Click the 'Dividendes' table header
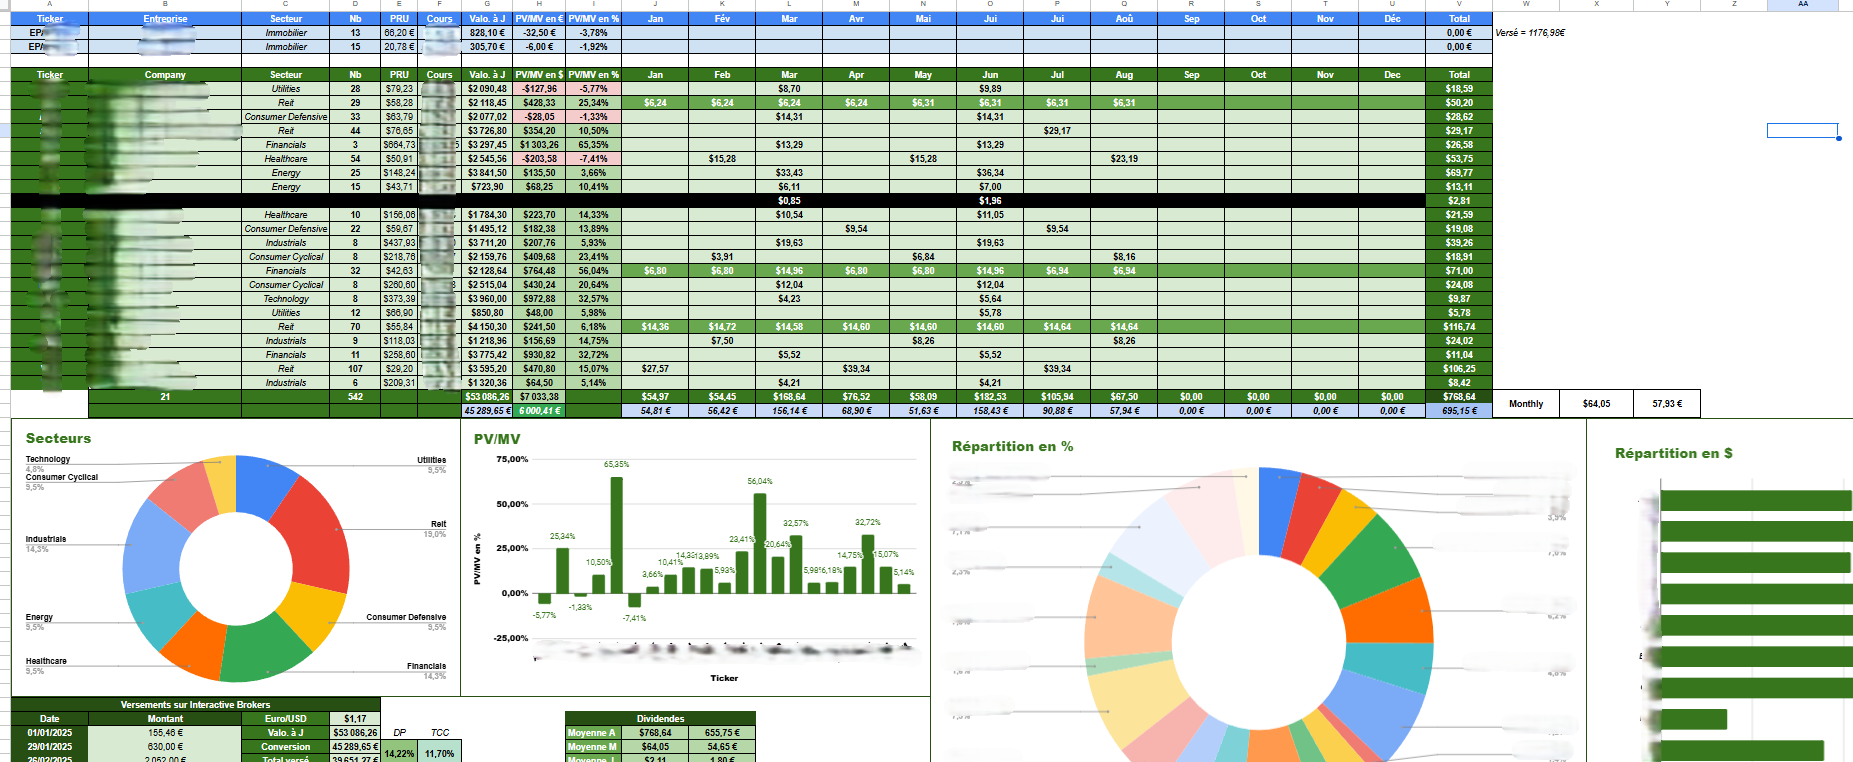This screenshot has height=762, width=1853. click(x=660, y=719)
